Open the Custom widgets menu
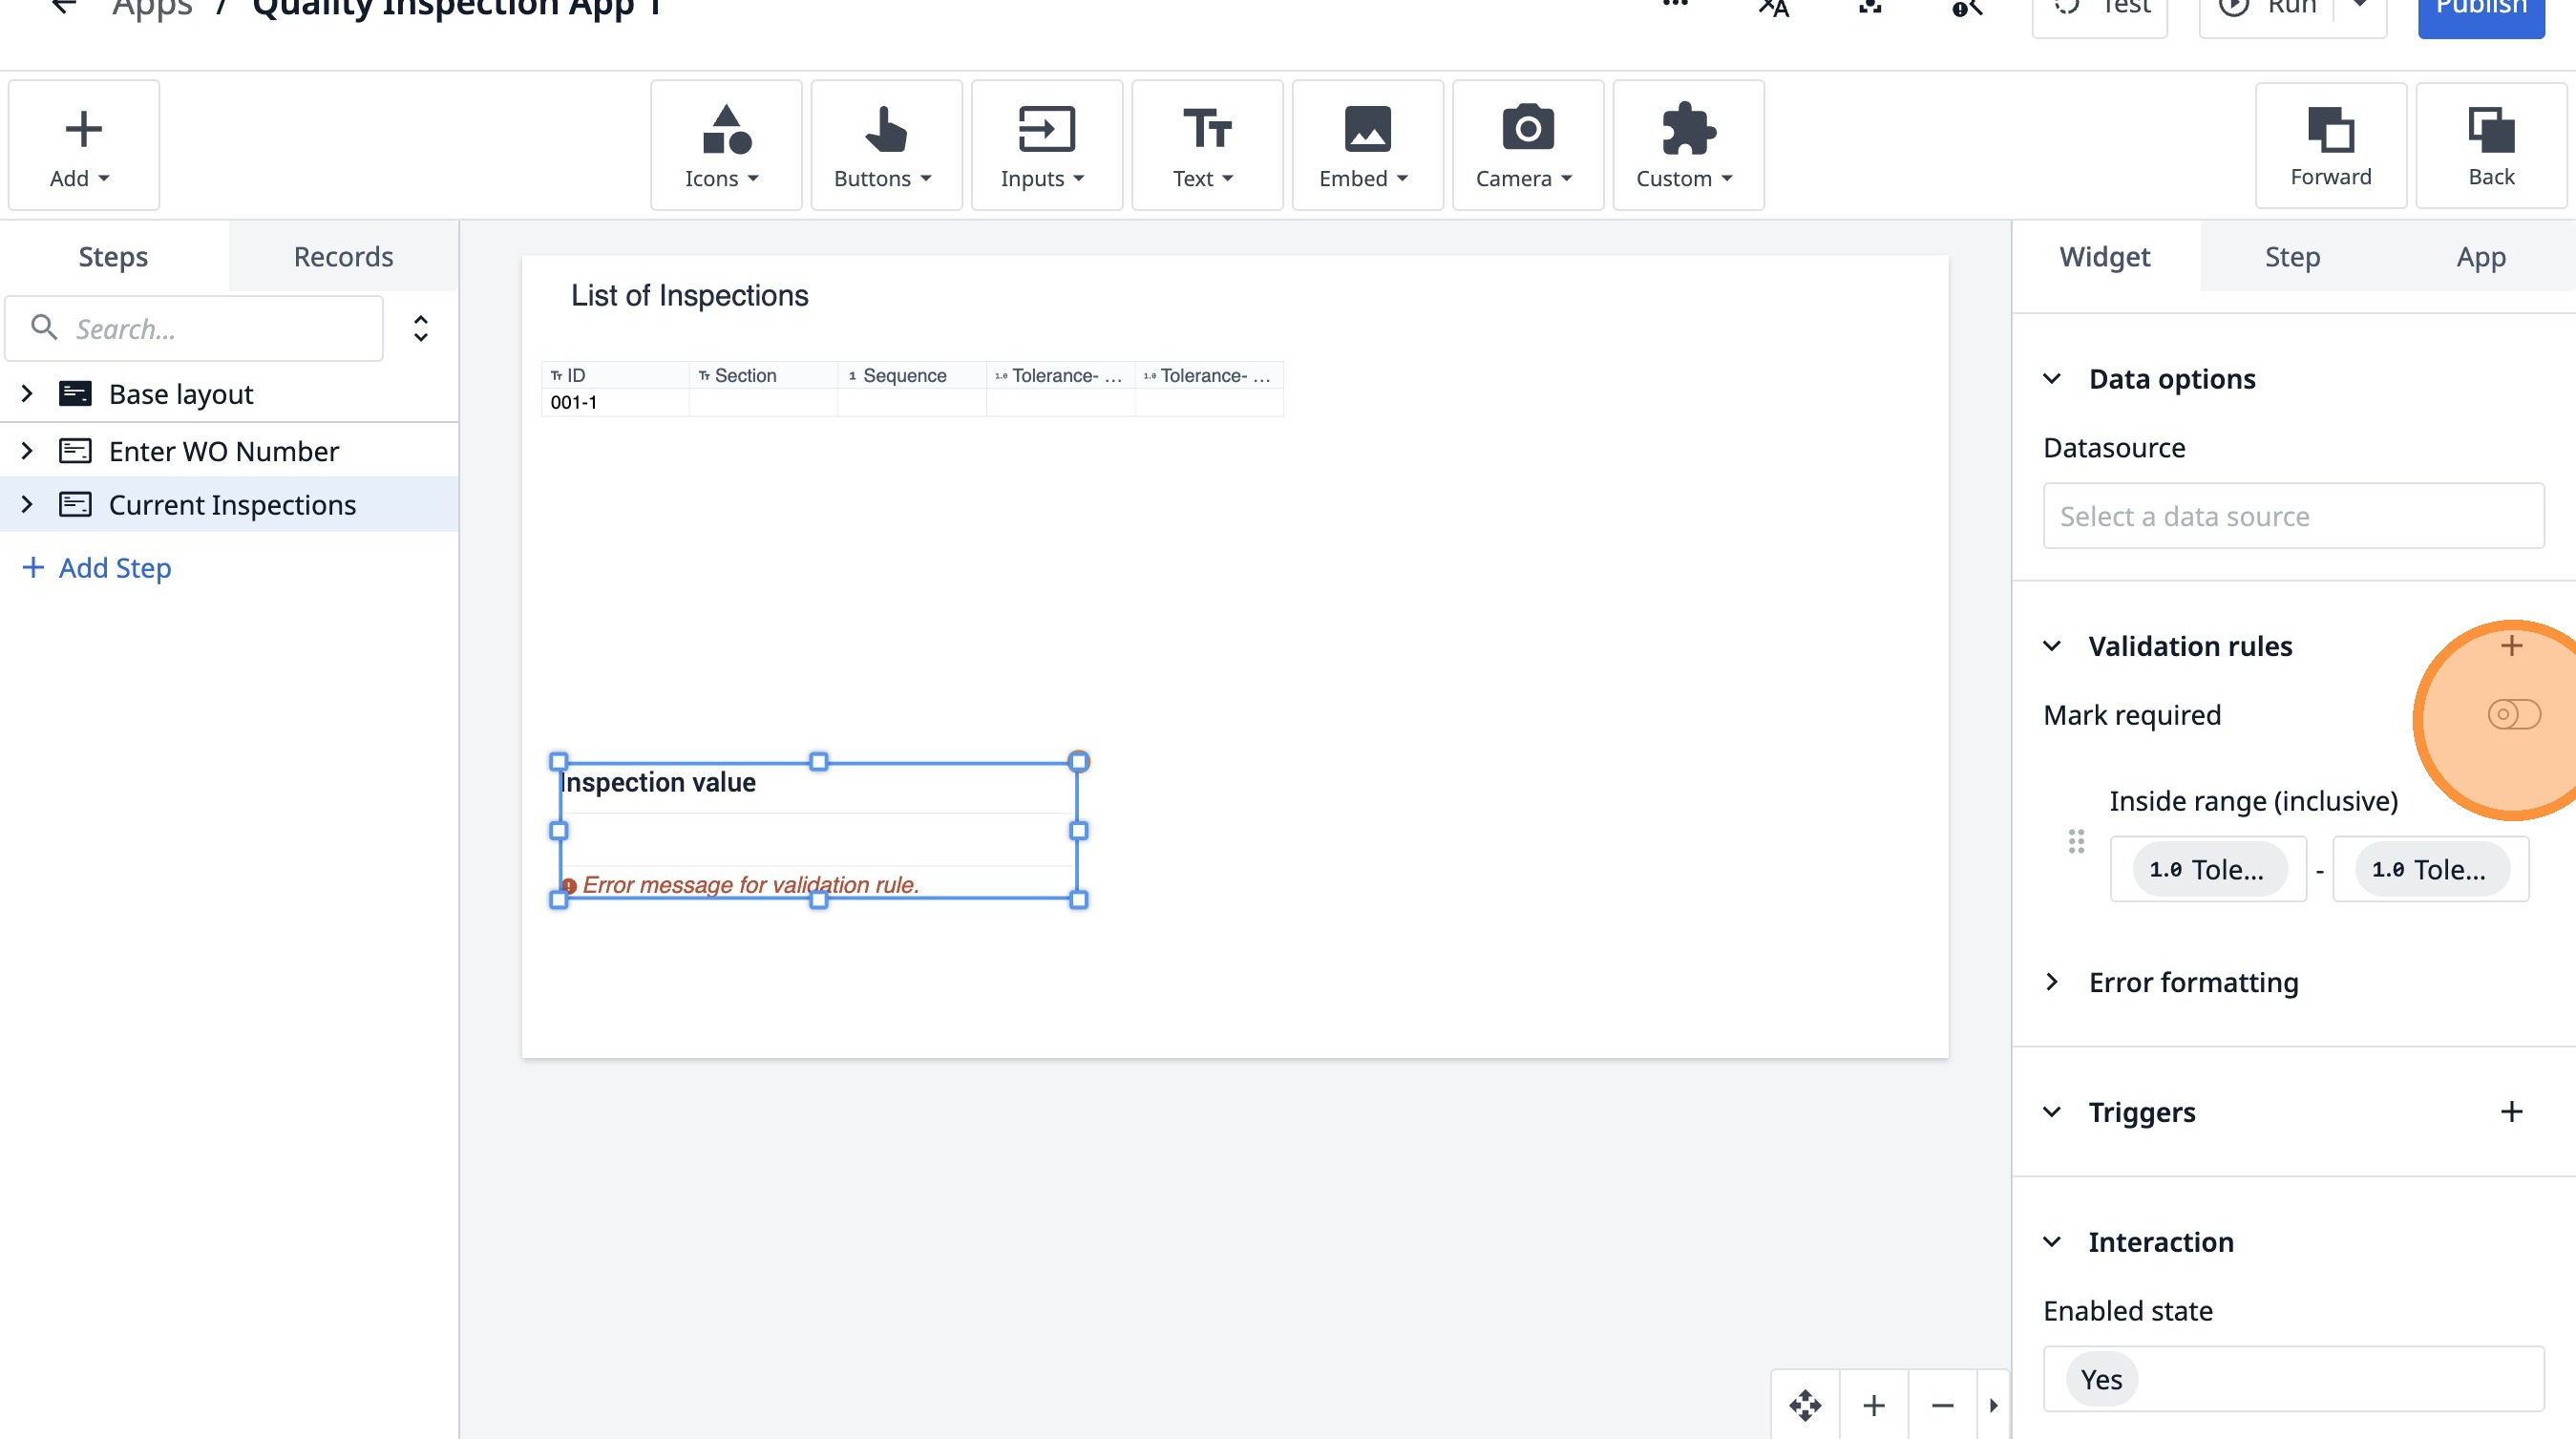The width and height of the screenshot is (2576, 1439). [1687, 146]
